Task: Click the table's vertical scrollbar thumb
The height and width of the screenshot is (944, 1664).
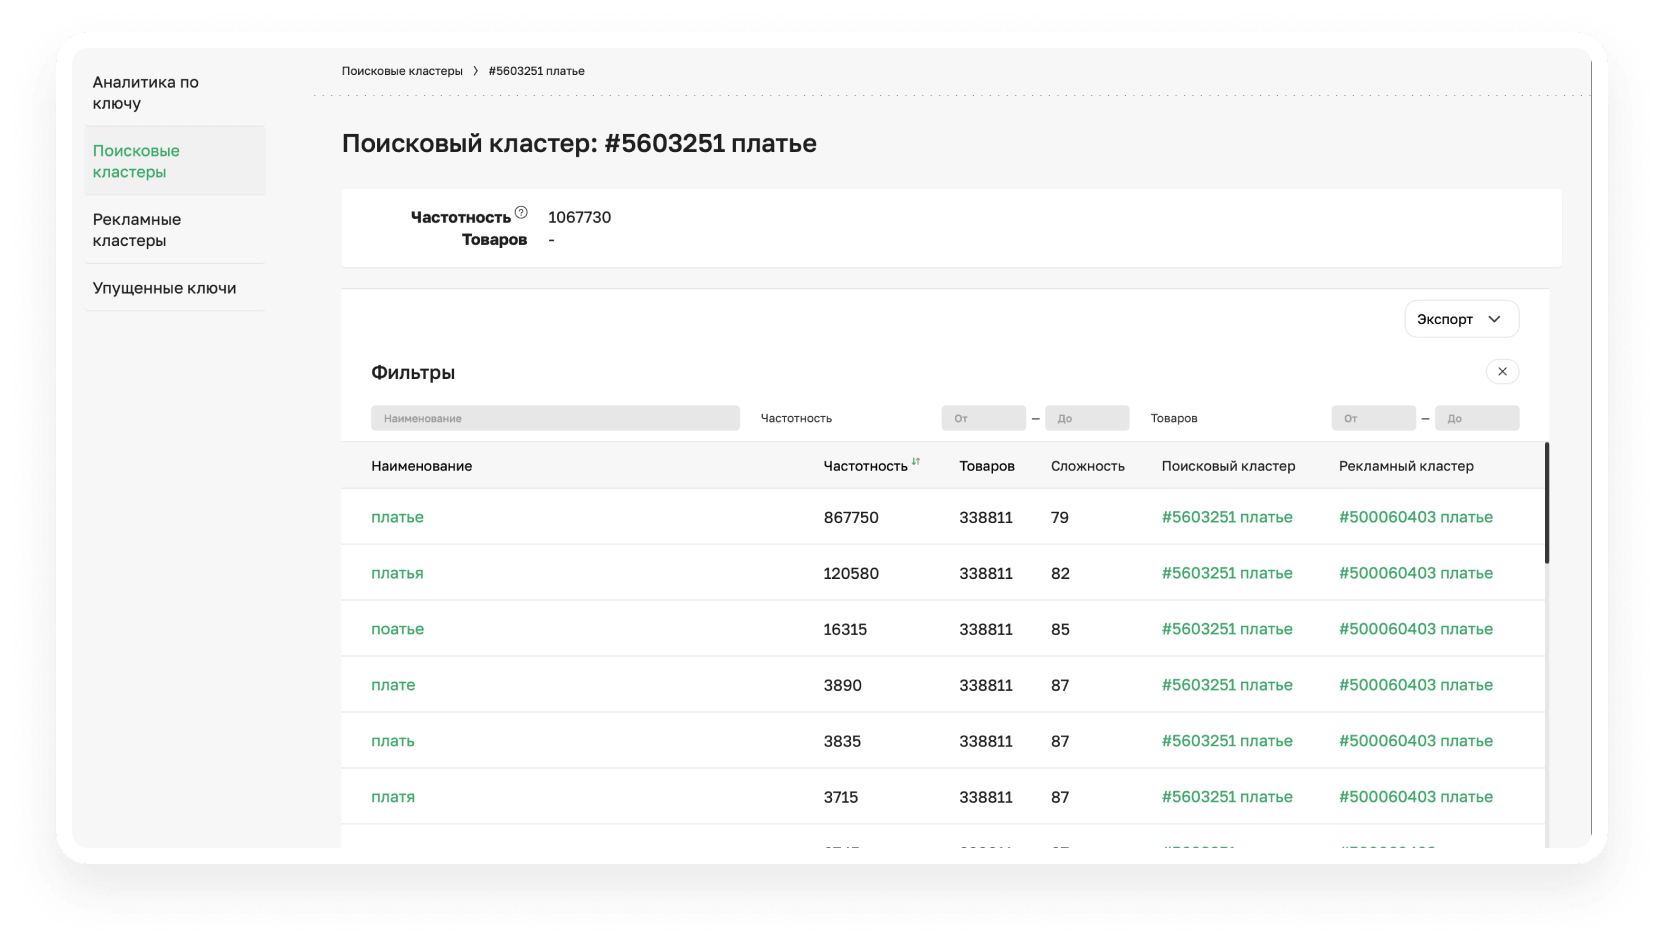Action: tap(1546, 503)
